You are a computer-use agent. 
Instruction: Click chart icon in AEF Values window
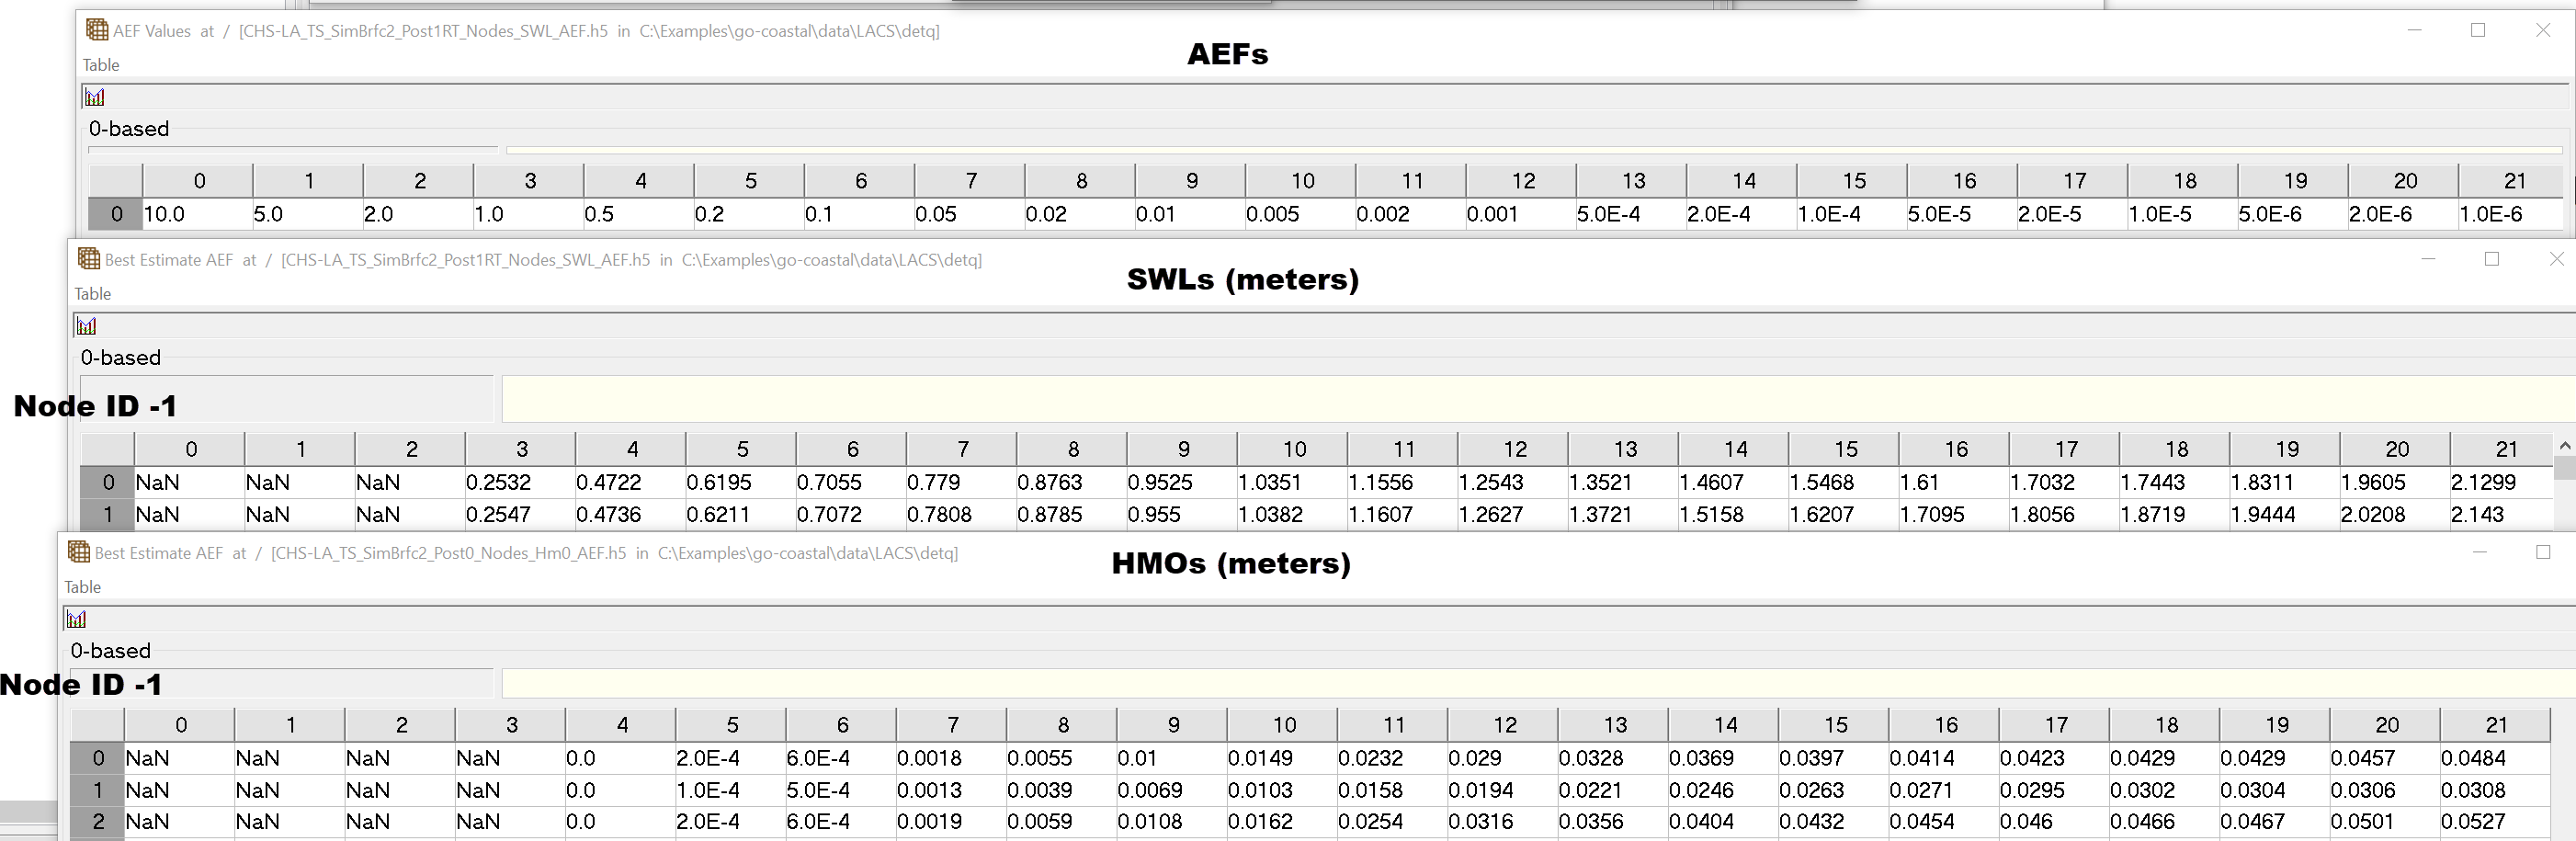(x=95, y=97)
